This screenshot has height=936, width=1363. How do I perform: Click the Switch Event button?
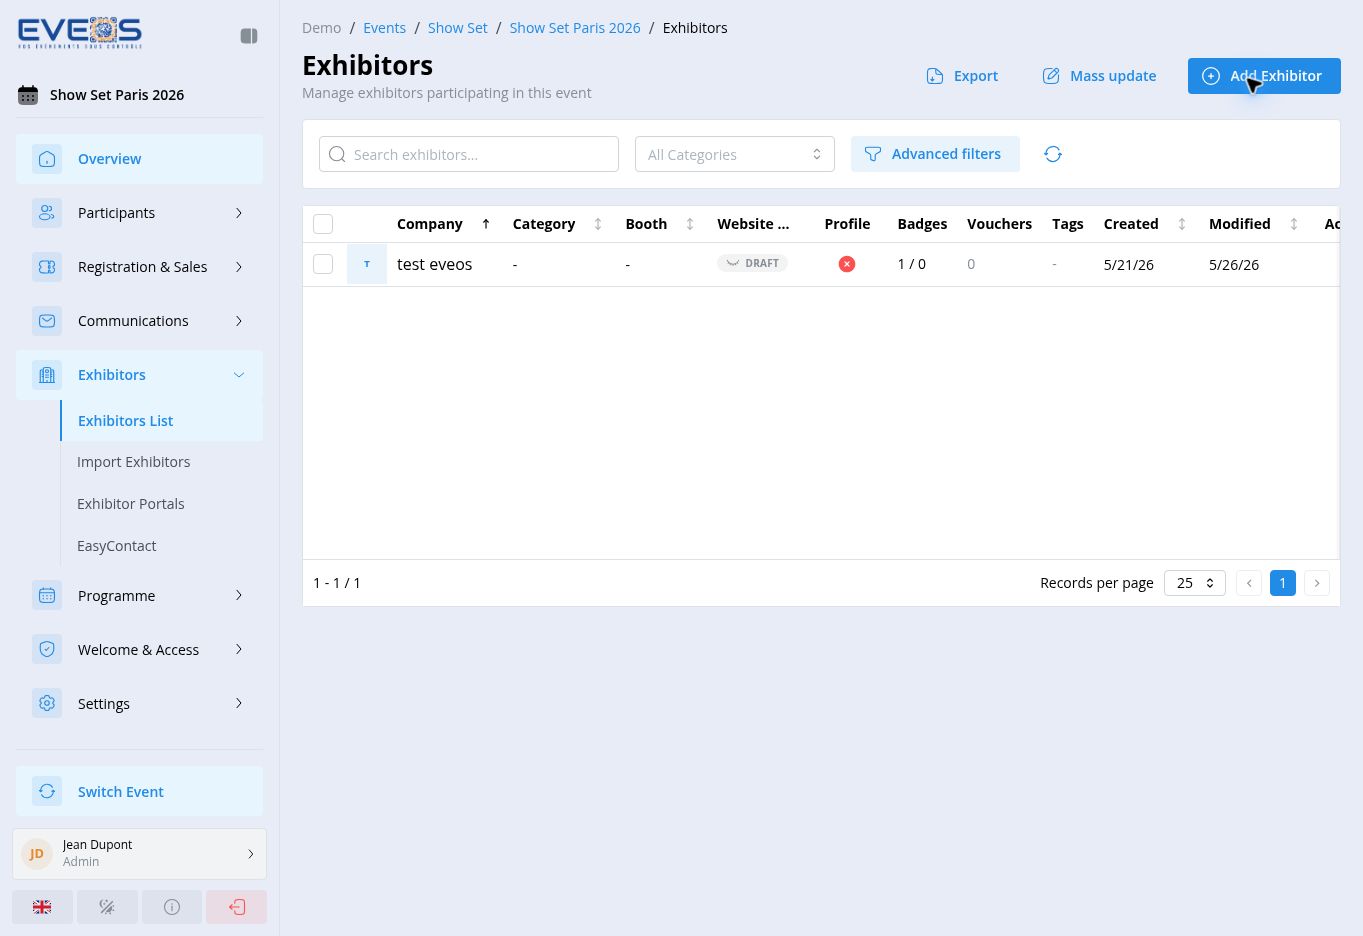click(x=139, y=792)
